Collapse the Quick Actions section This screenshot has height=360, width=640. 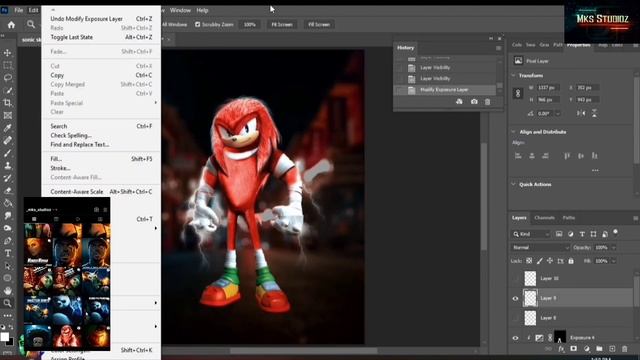click(x=513, y=184)
